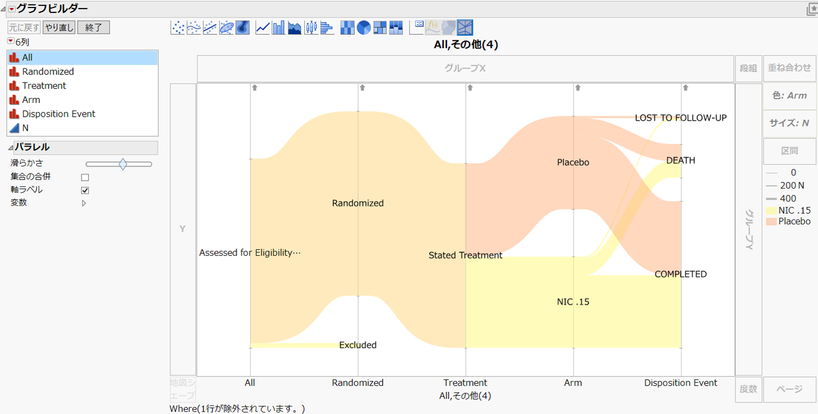Click the 度数 drop zone
This screenshot has height=414, width=818.
point(748,389)
